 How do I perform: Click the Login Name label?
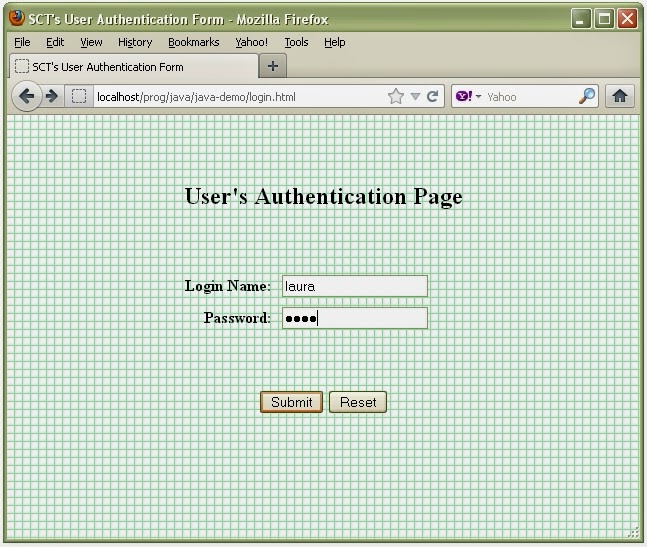click(227, 286)
